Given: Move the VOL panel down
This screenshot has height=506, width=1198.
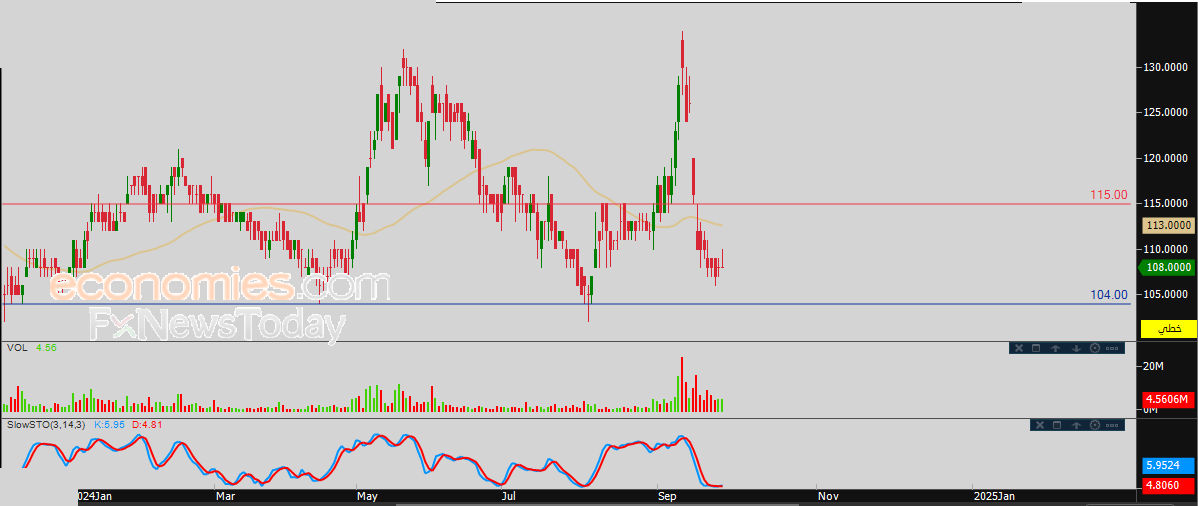Looking at the screenshot, I should (x=1075, y=349).
